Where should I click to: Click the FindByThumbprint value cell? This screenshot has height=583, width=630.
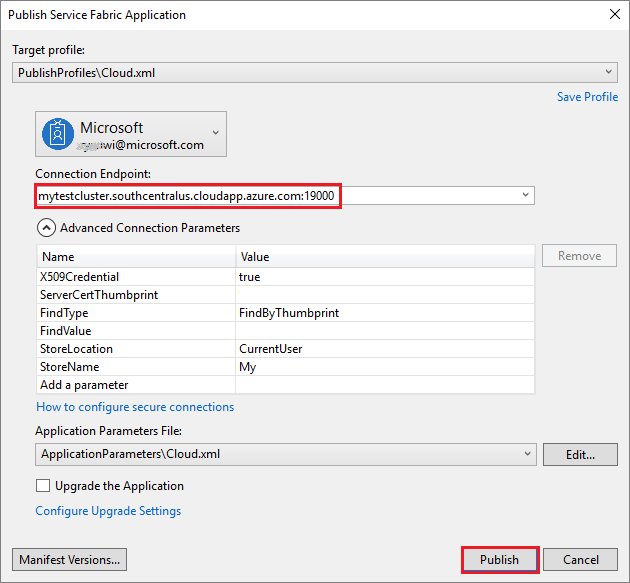point(385,313)
